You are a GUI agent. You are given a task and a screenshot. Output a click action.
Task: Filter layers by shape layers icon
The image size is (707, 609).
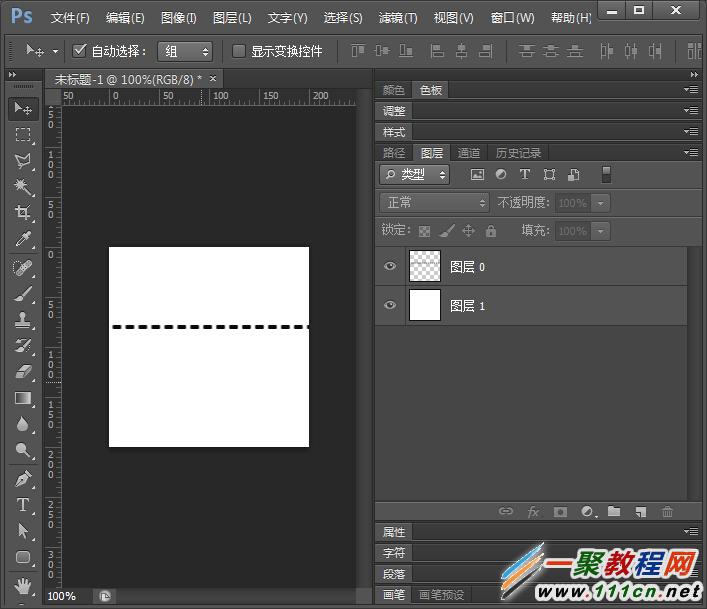(x=549, y=174)
